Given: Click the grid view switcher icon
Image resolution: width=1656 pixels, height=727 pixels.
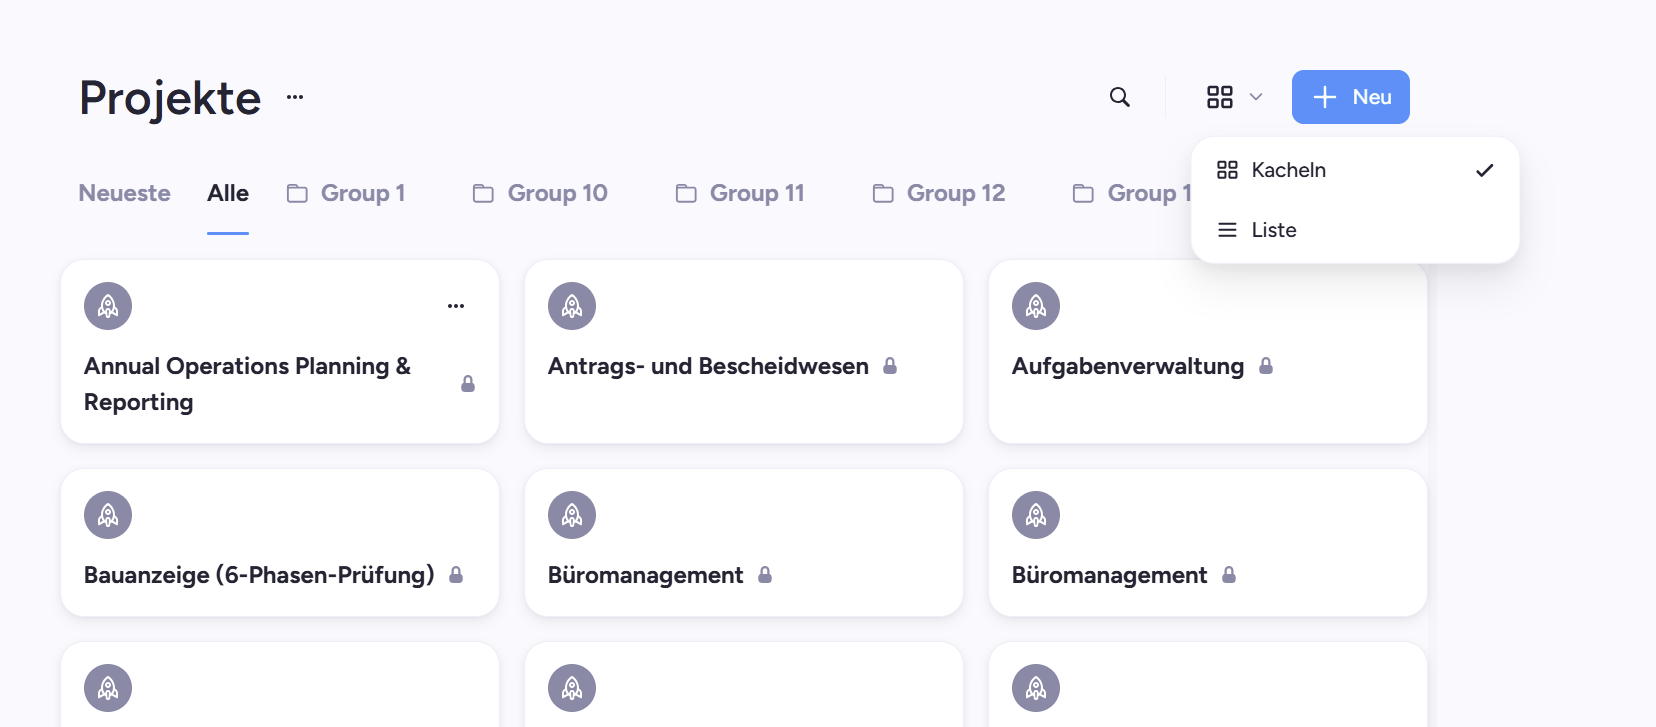Looking at the screenshot, I should [x=1220, y=97].
